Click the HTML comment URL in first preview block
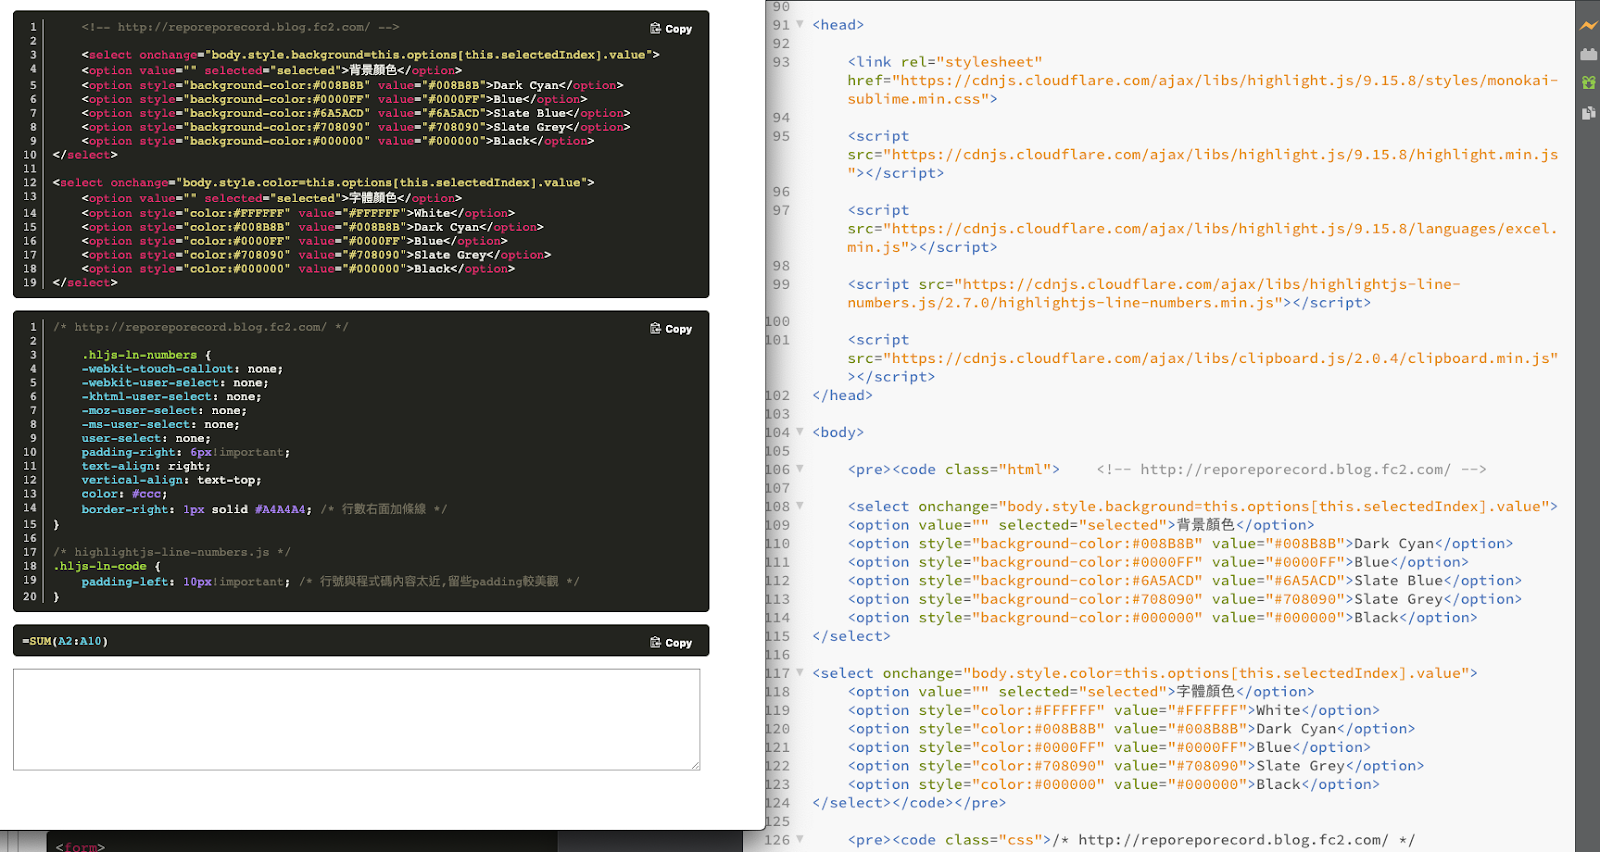 tap(240, 27)
